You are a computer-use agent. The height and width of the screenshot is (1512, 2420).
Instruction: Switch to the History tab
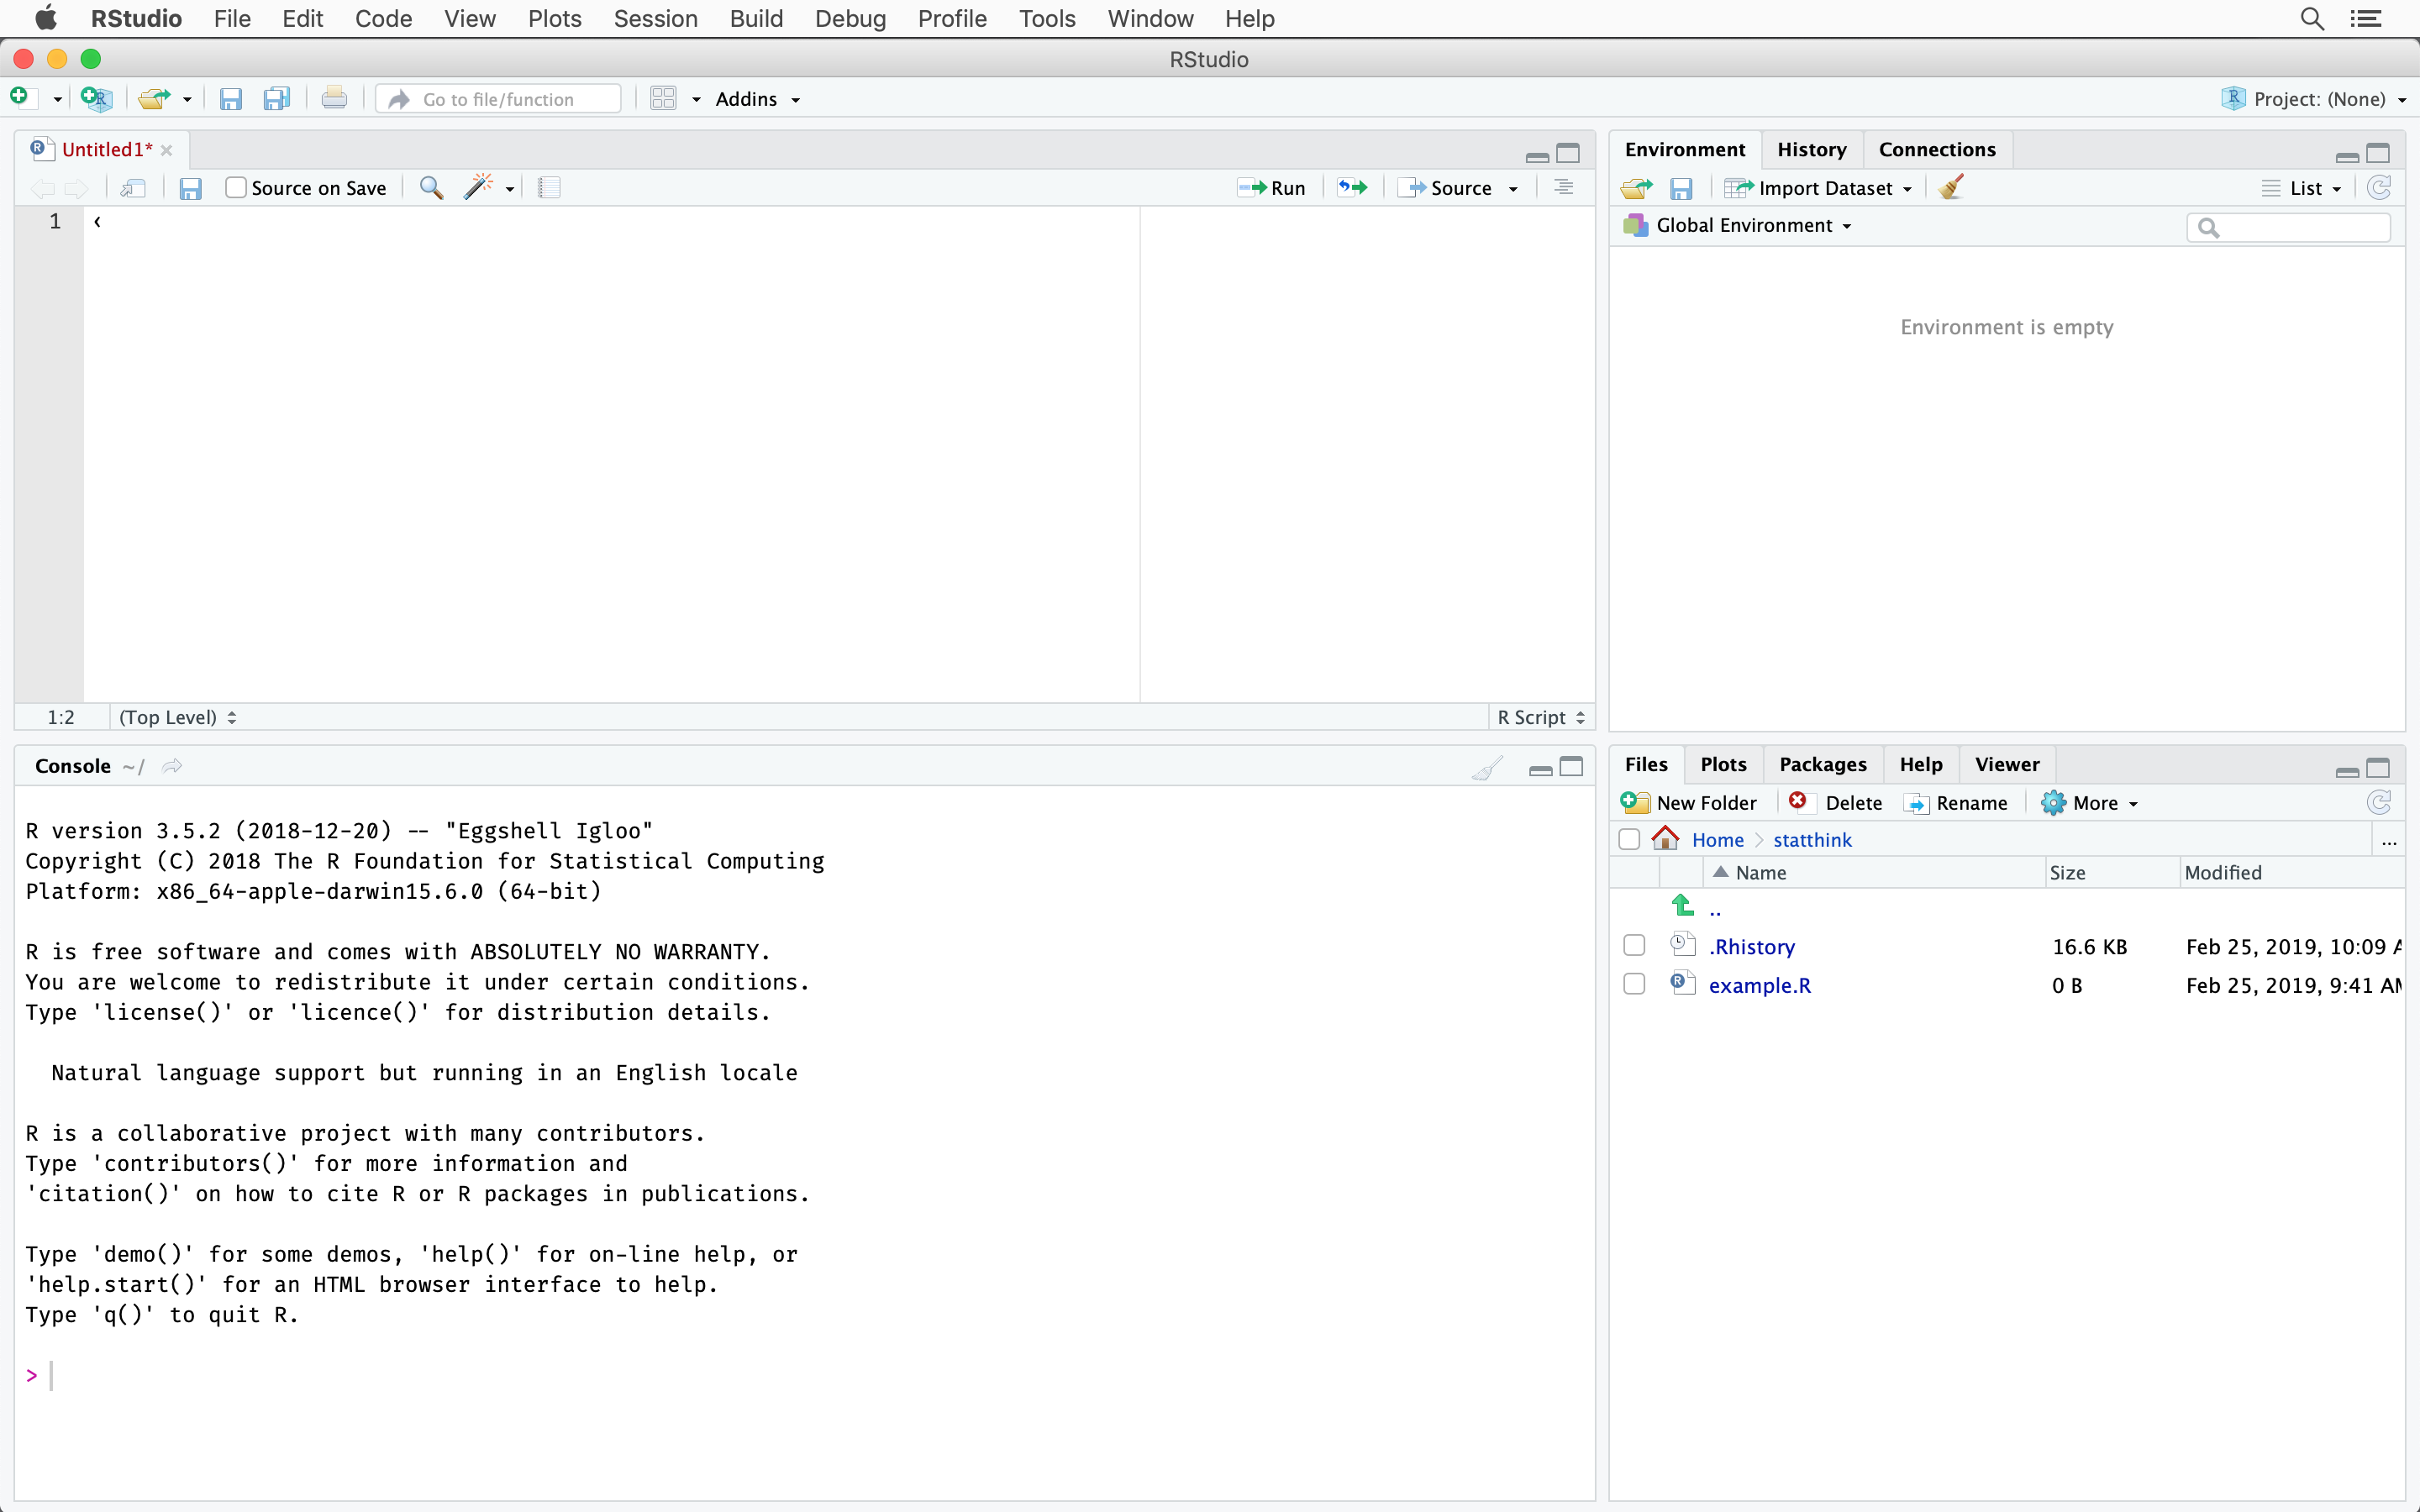[1811, 149]
